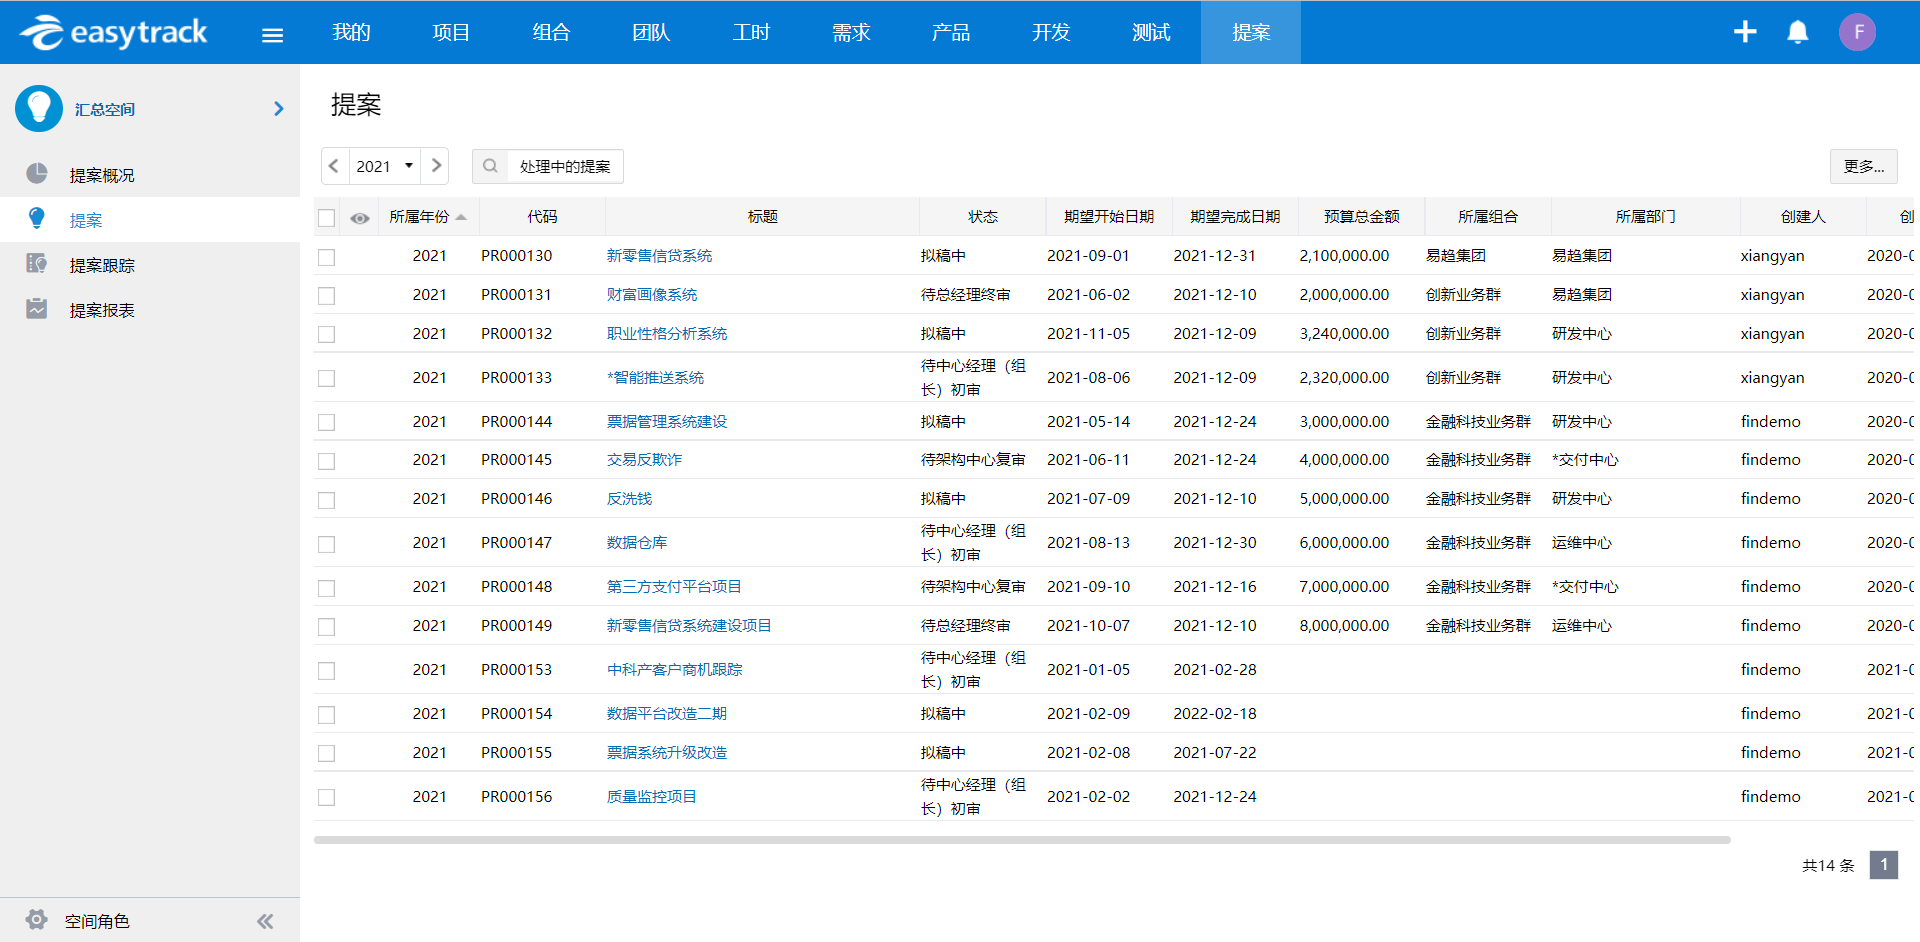Screen dimensions: 1920x942
Task: Open the user avatar F menu
Action: [1858, 32]
